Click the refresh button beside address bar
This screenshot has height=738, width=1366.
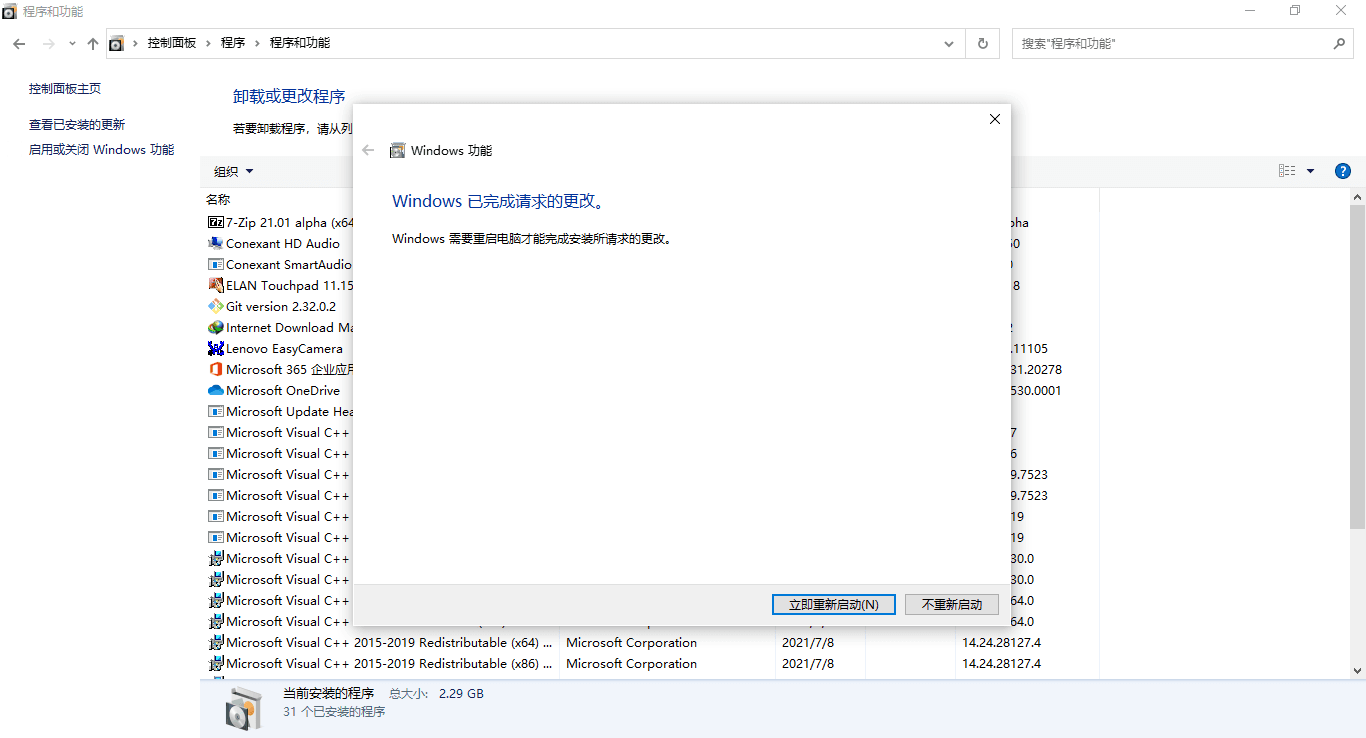pyautogui.click(x=982, y=44)
